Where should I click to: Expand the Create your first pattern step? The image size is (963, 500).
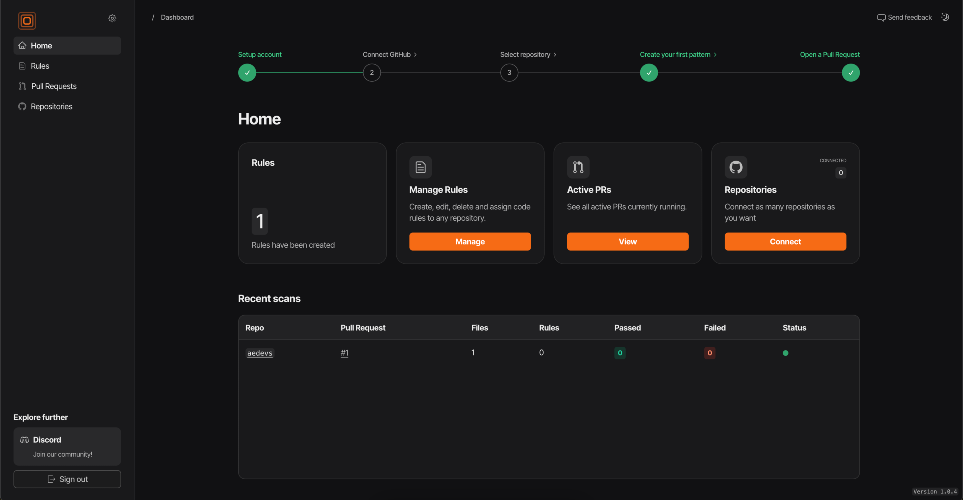coord(678,54)
